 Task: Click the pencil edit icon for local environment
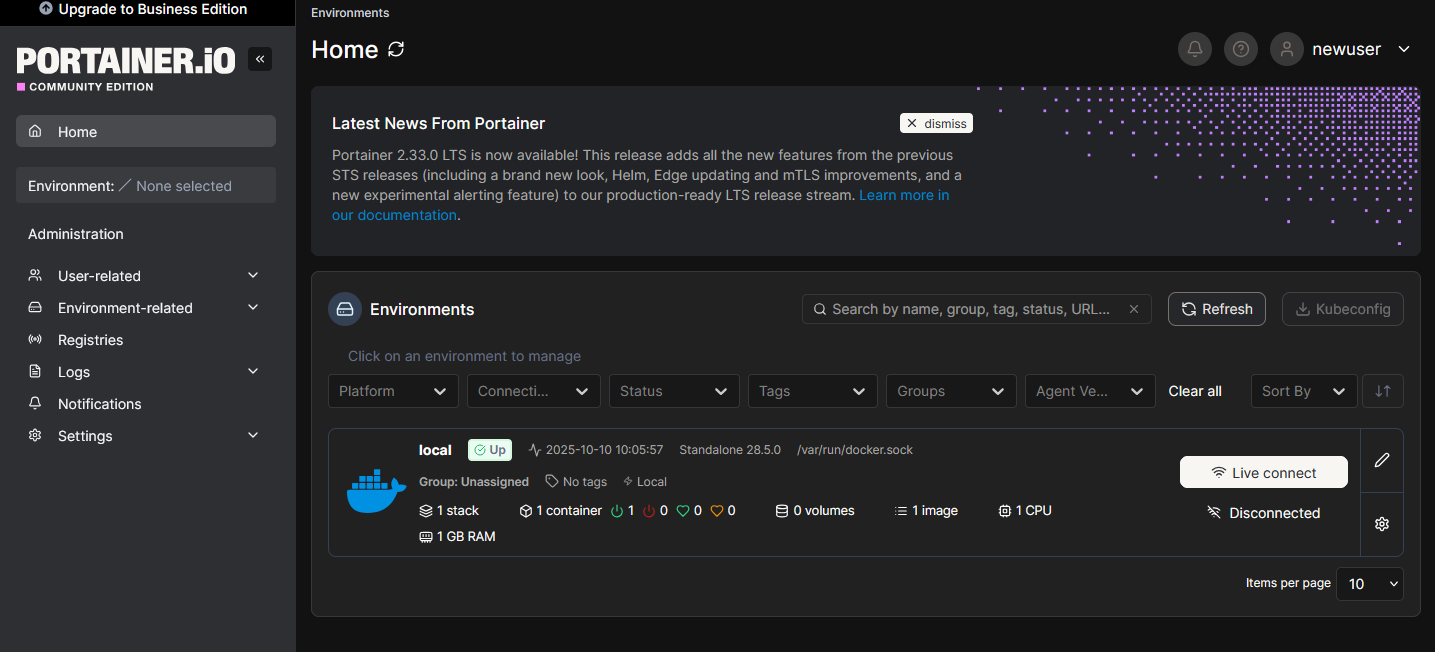[x=1382, y=460]
